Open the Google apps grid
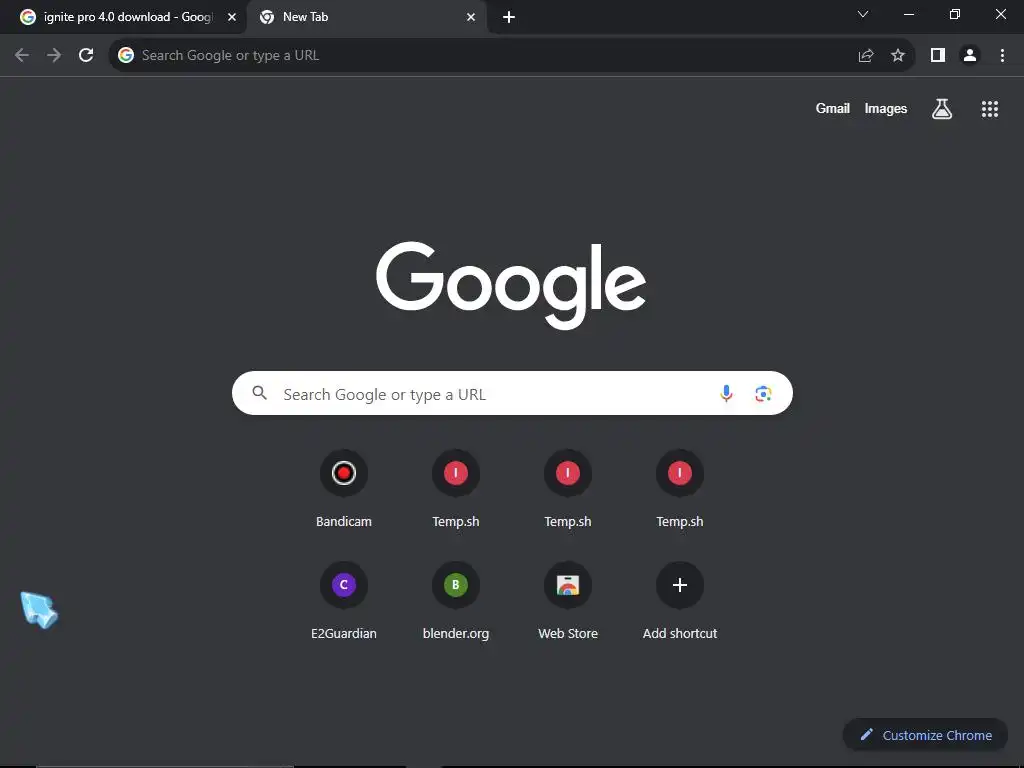1024x768 pixels. pos(990,109)
